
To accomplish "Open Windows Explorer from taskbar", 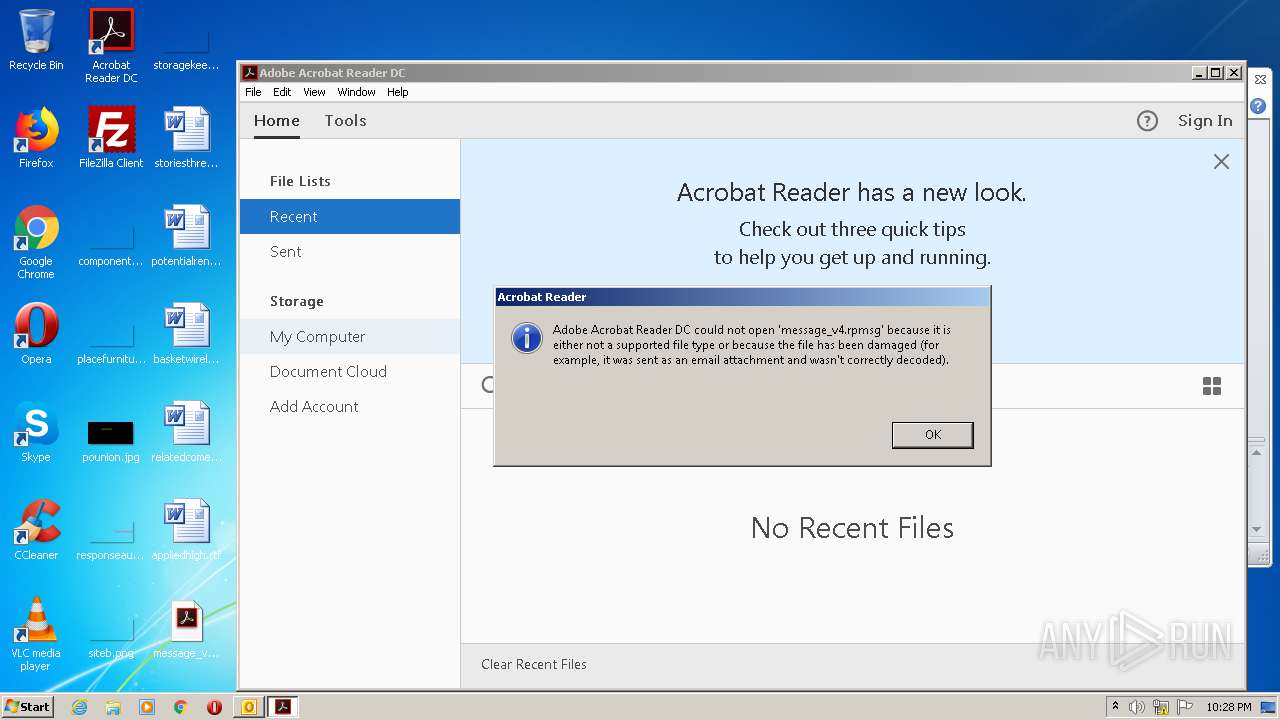I will tap(113, 707).
